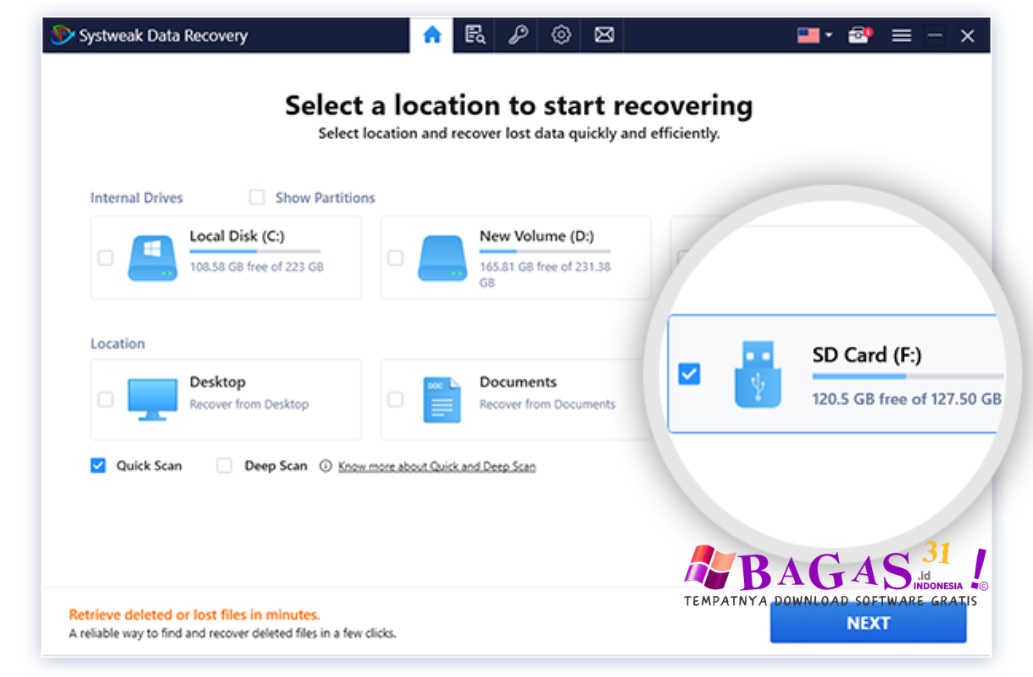
Task: Click 'Recover from Desktop' text
Action: (249, 404)
